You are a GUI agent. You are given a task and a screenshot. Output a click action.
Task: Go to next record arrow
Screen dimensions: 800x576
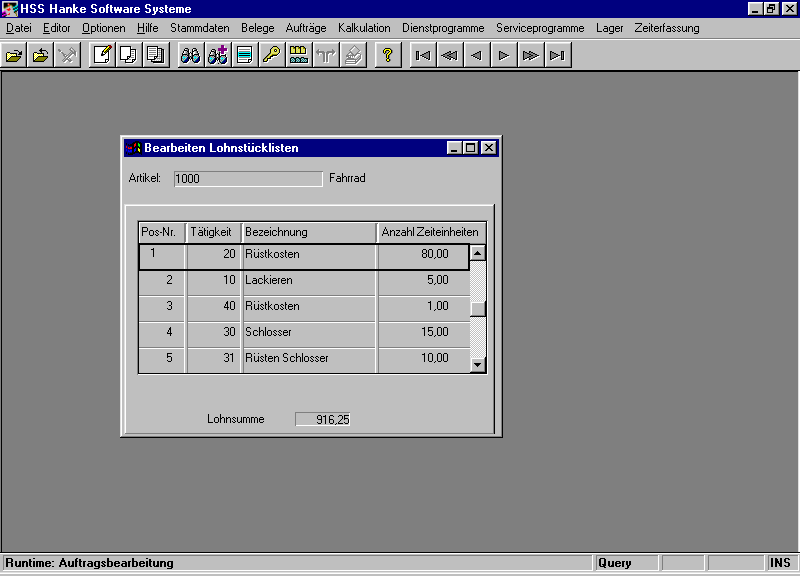504,56
